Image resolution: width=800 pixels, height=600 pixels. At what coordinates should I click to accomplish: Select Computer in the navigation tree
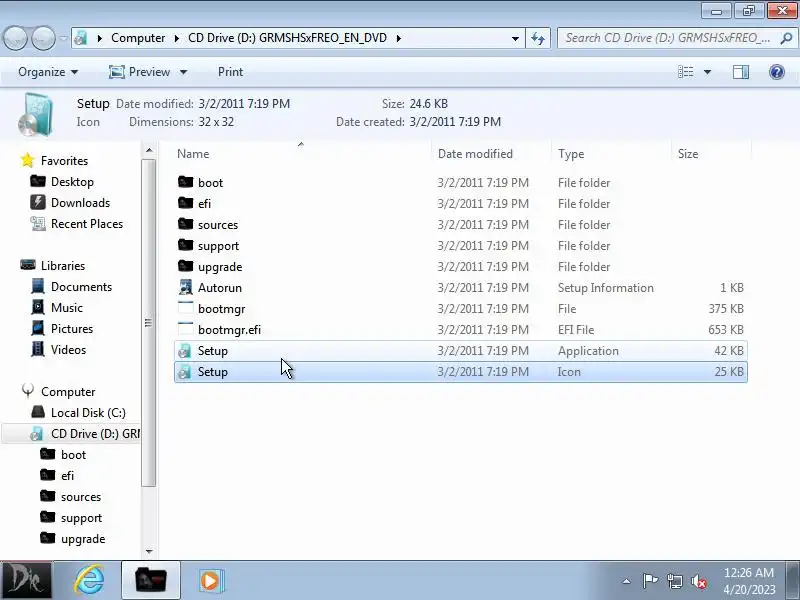tap(58, 391)
